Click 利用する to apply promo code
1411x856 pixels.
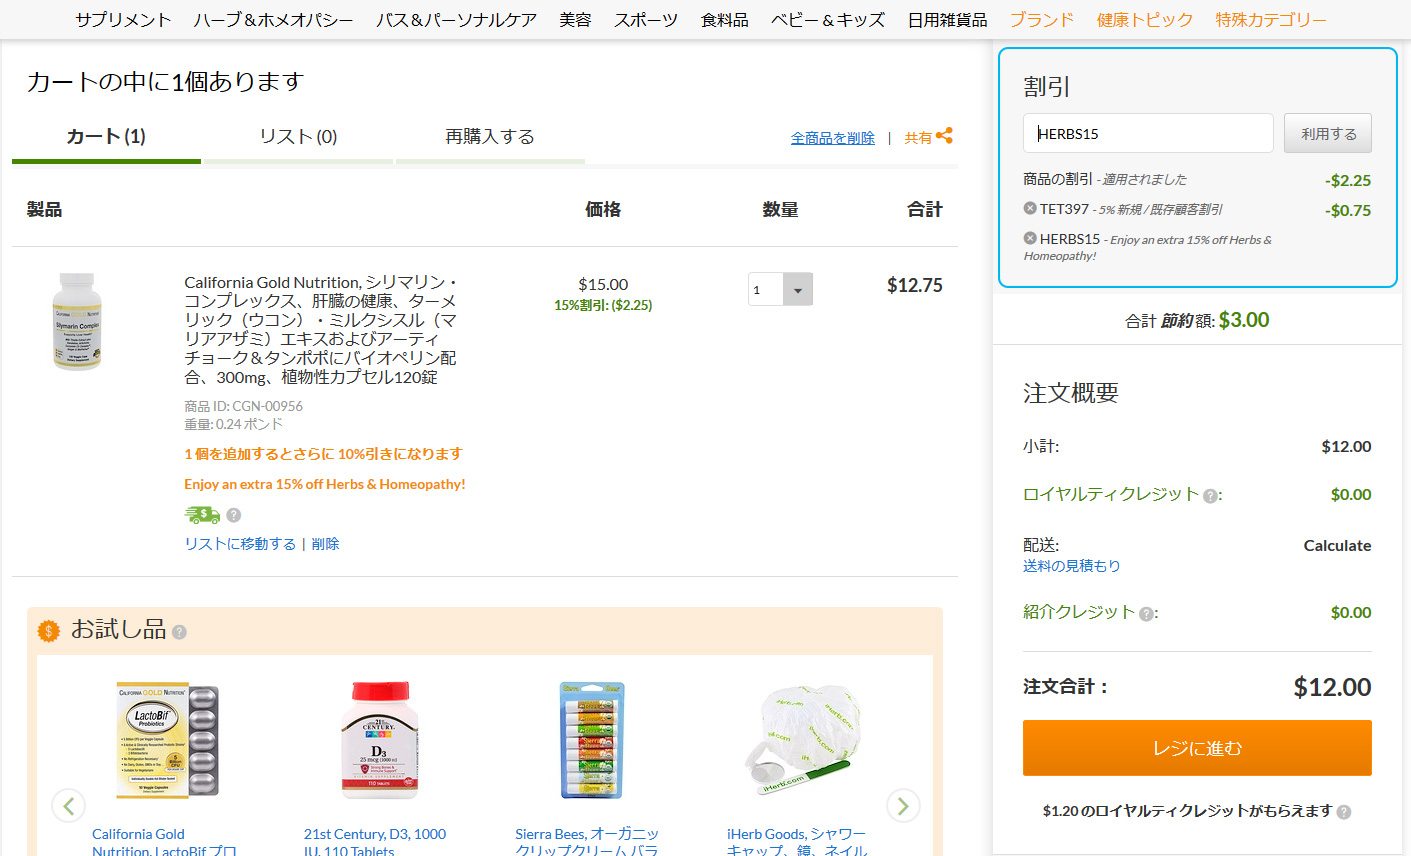[x=1328, y=133]
